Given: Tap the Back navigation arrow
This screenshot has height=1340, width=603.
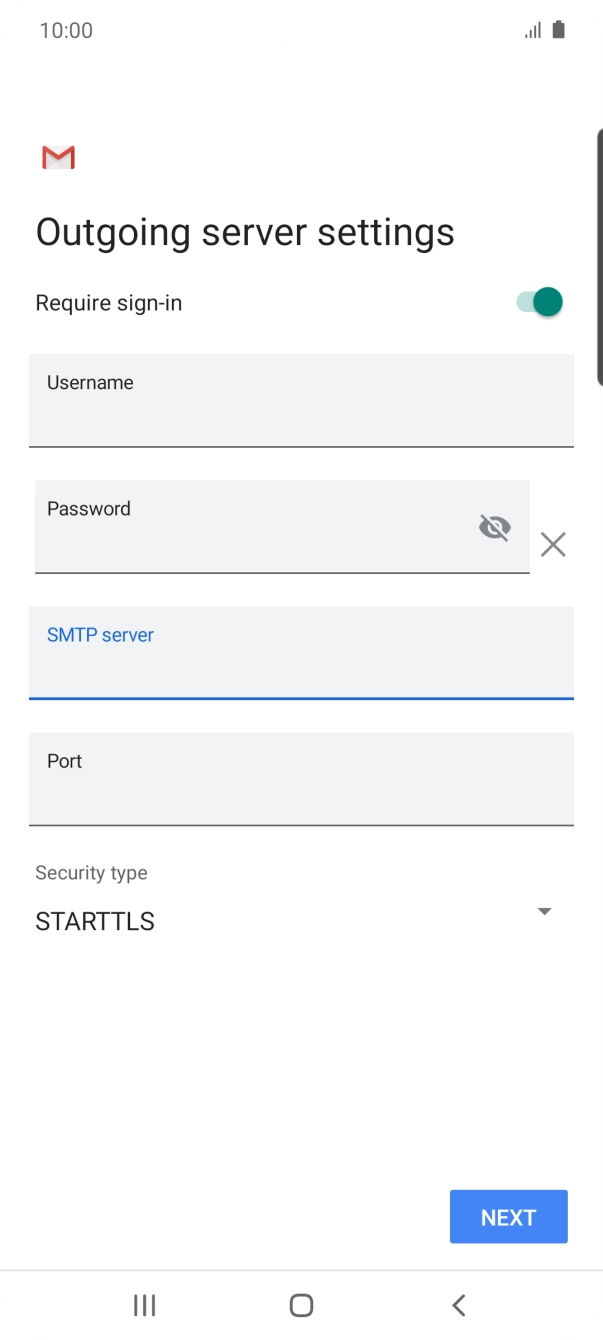Looking at the screenshot, I should (458, 1304).
